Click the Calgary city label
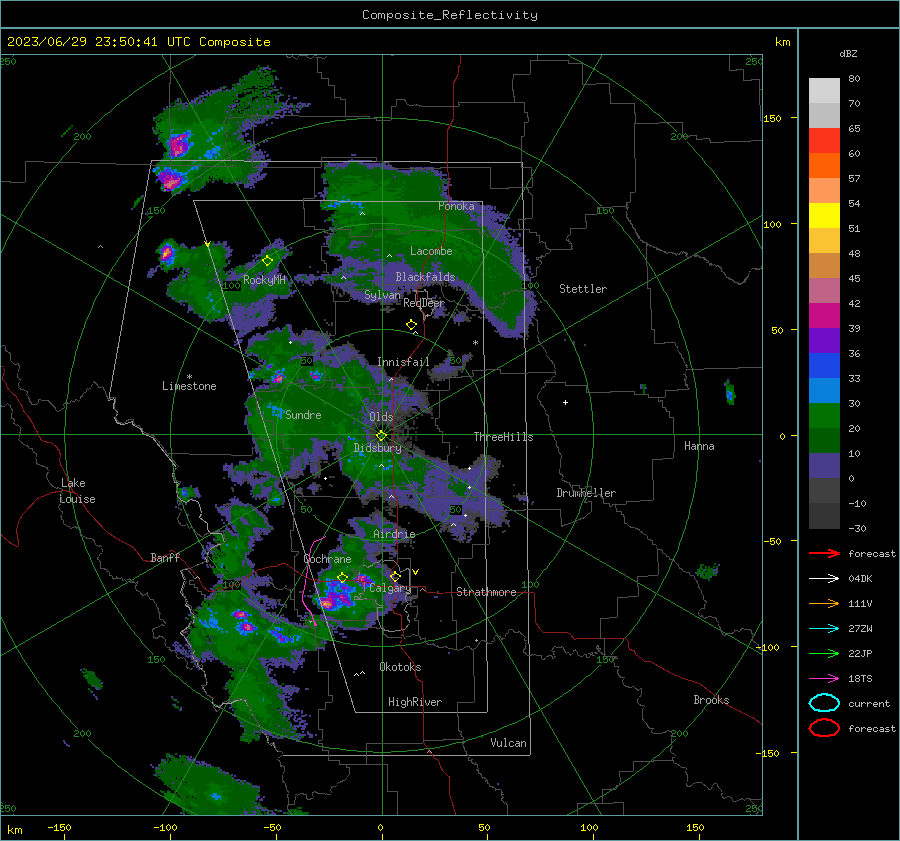900x841 pixels. (390, 588)
